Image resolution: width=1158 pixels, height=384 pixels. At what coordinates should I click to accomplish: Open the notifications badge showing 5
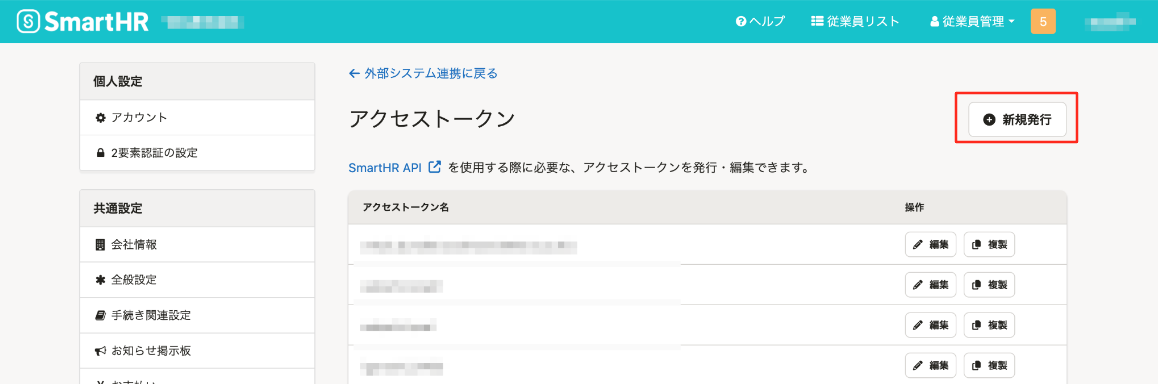tap(1043, 21)
